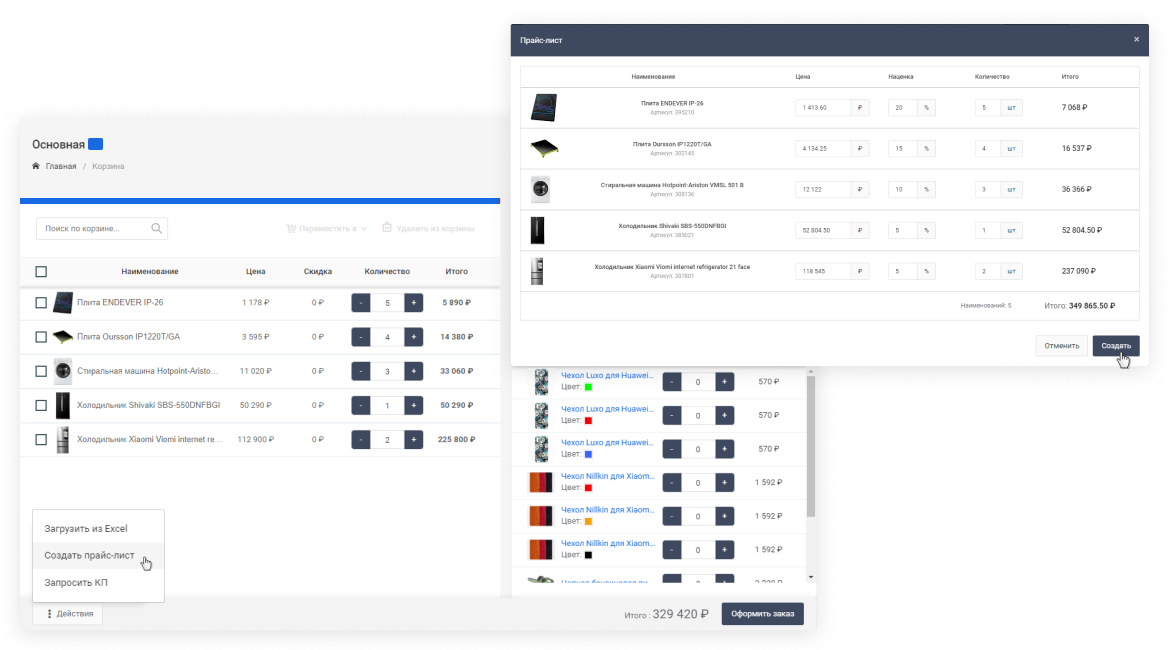Increase quantity of Холодильник Xiaomi Viomi in cart

click(413, 440)
